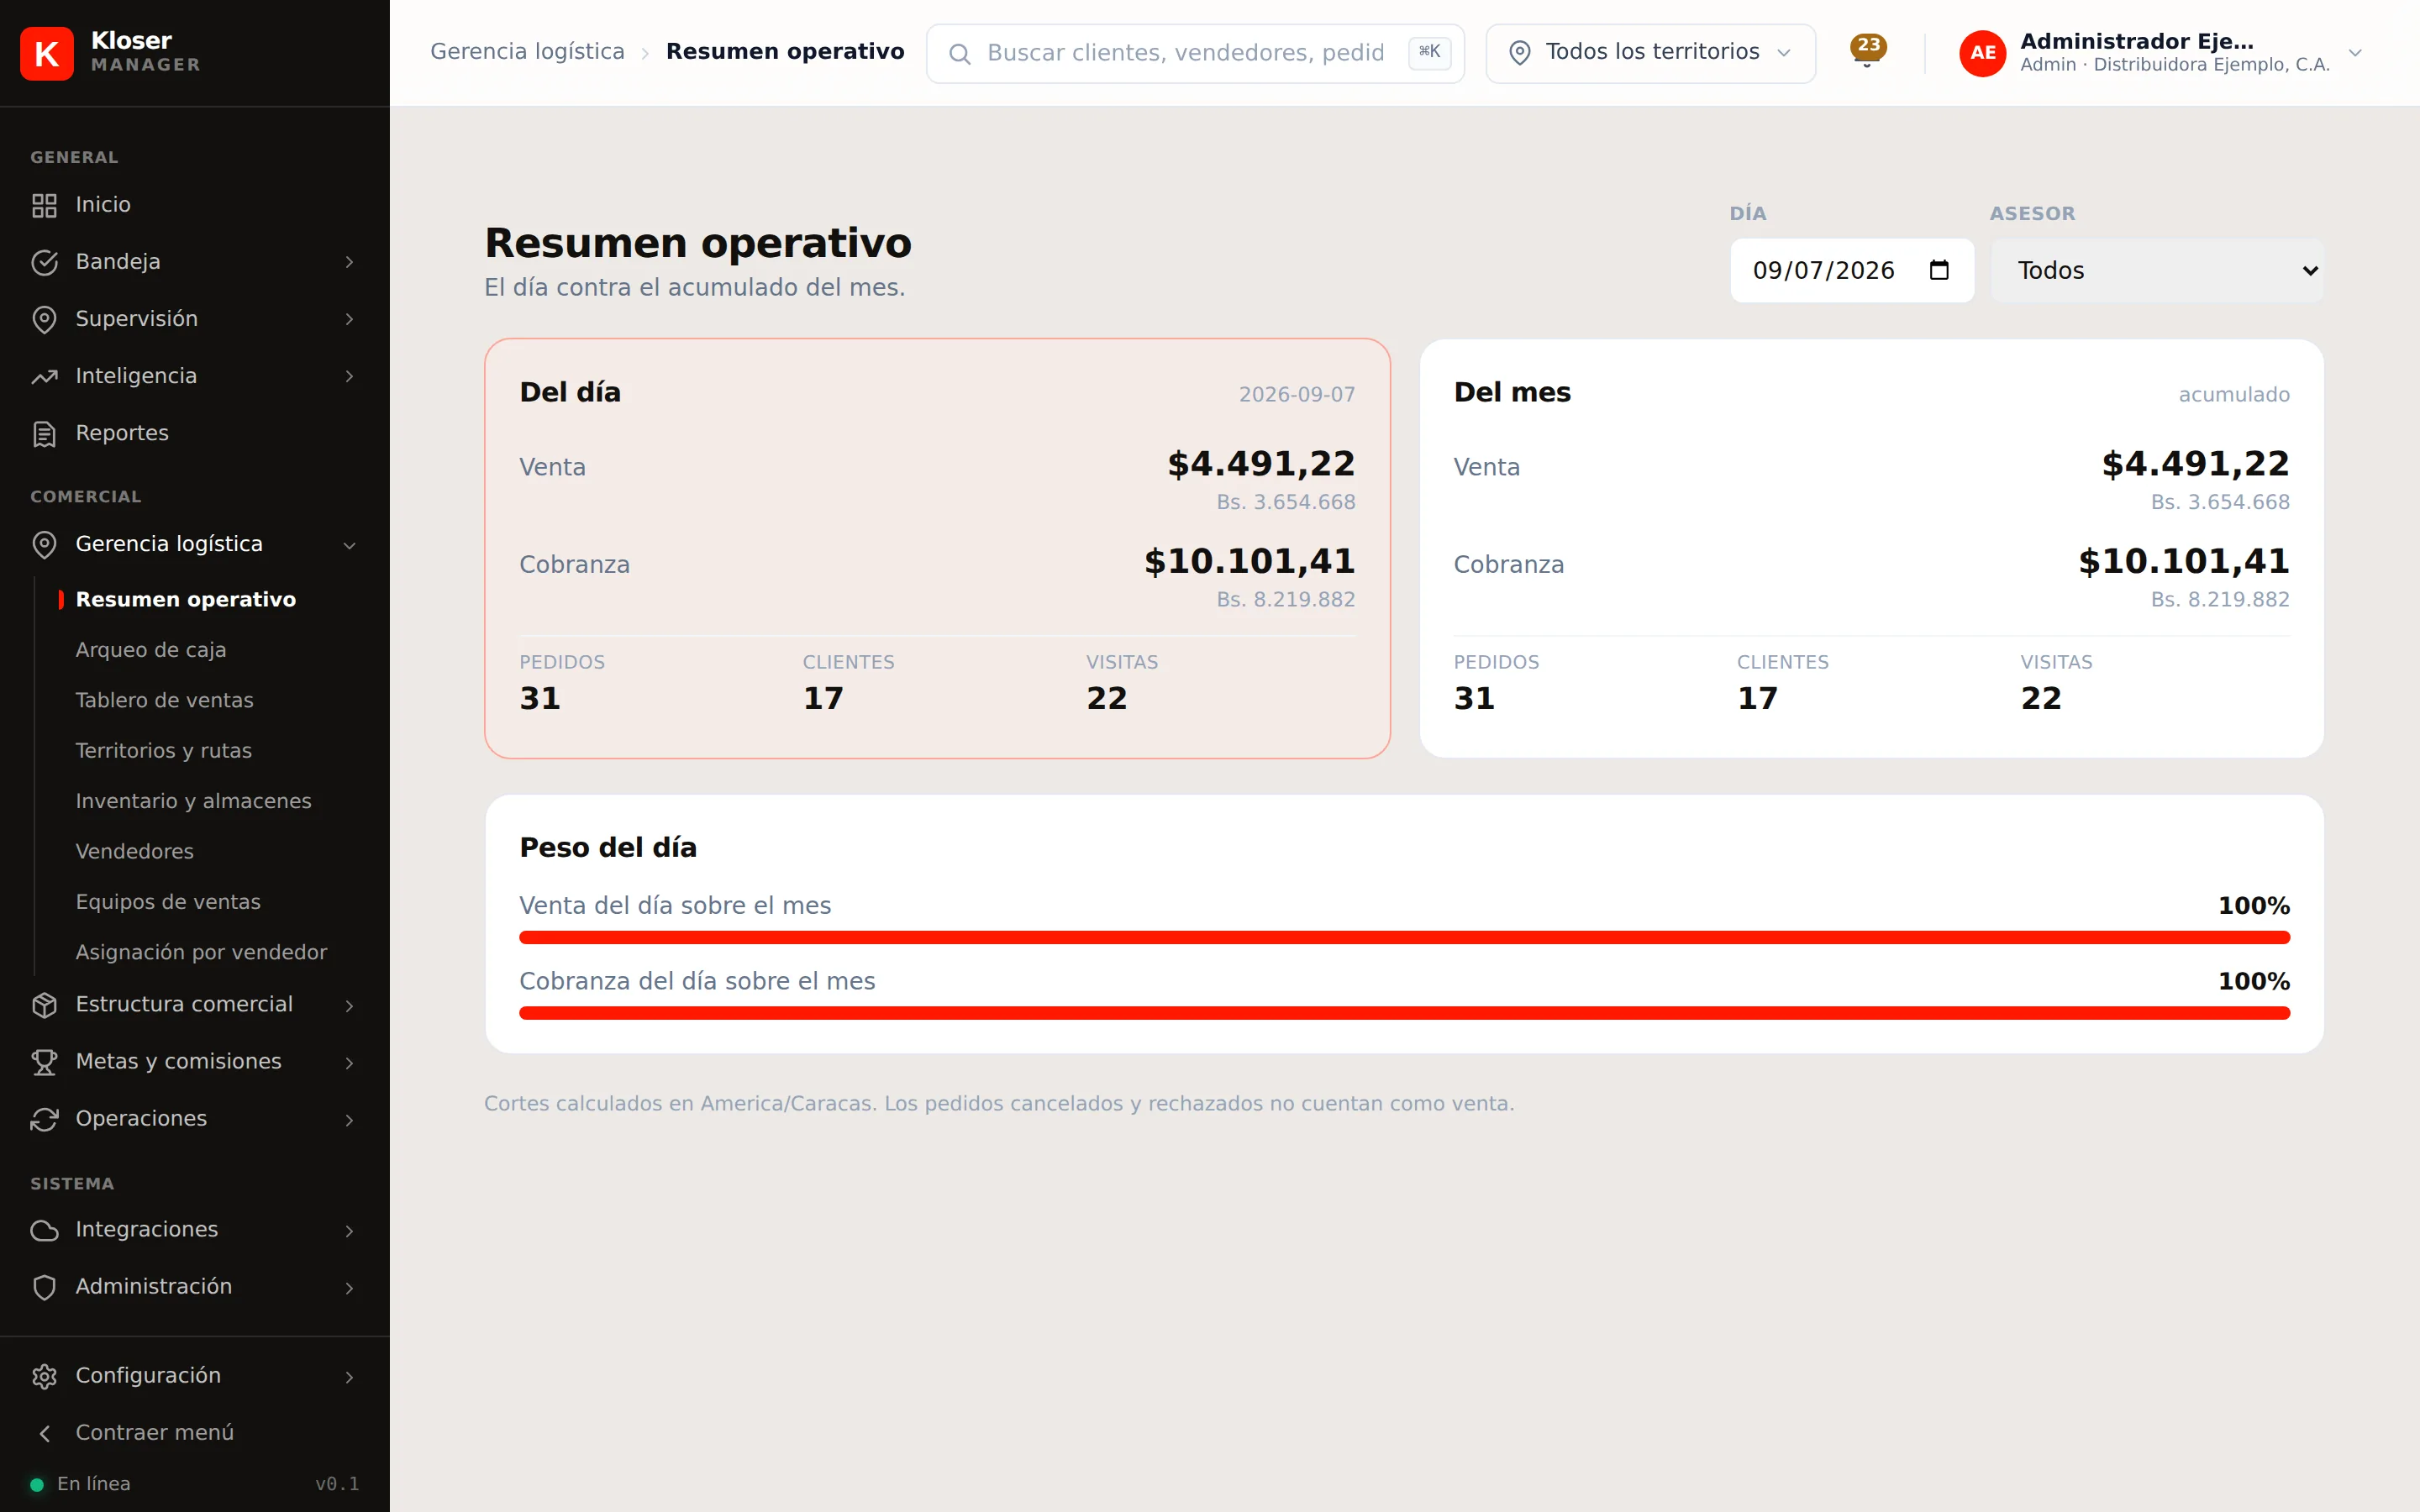Image resolution: width=2420 pixels, height=1512 pixels.
Task: Open Inicio grid icon in sidebar
Action: coord(44,205)
